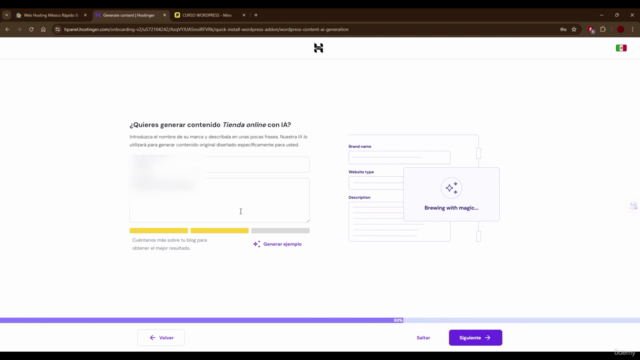Click the Saltar link
The image size is (640, 360).
423,338
